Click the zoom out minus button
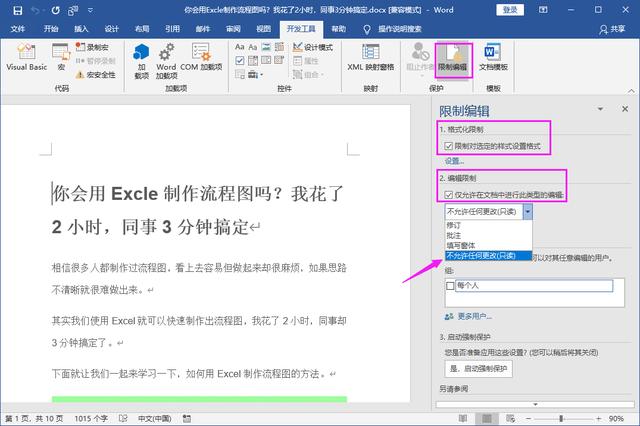 529,418
